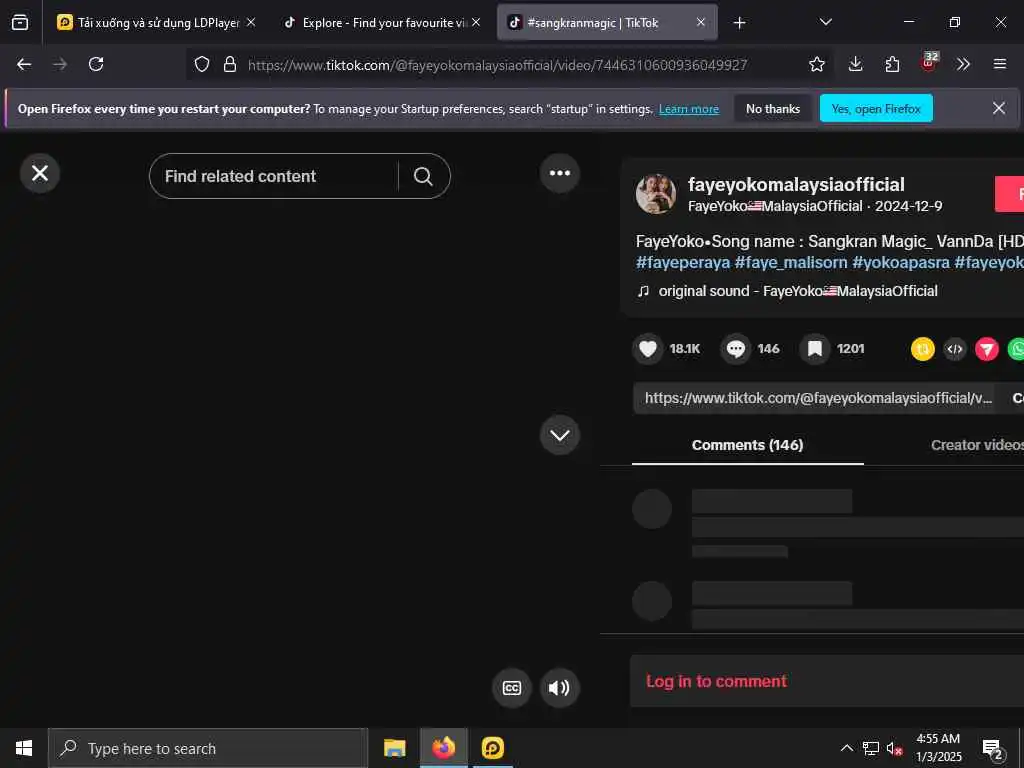Click the yellow repost share icon
This screenshot has width=1024, height=768.
923,349
